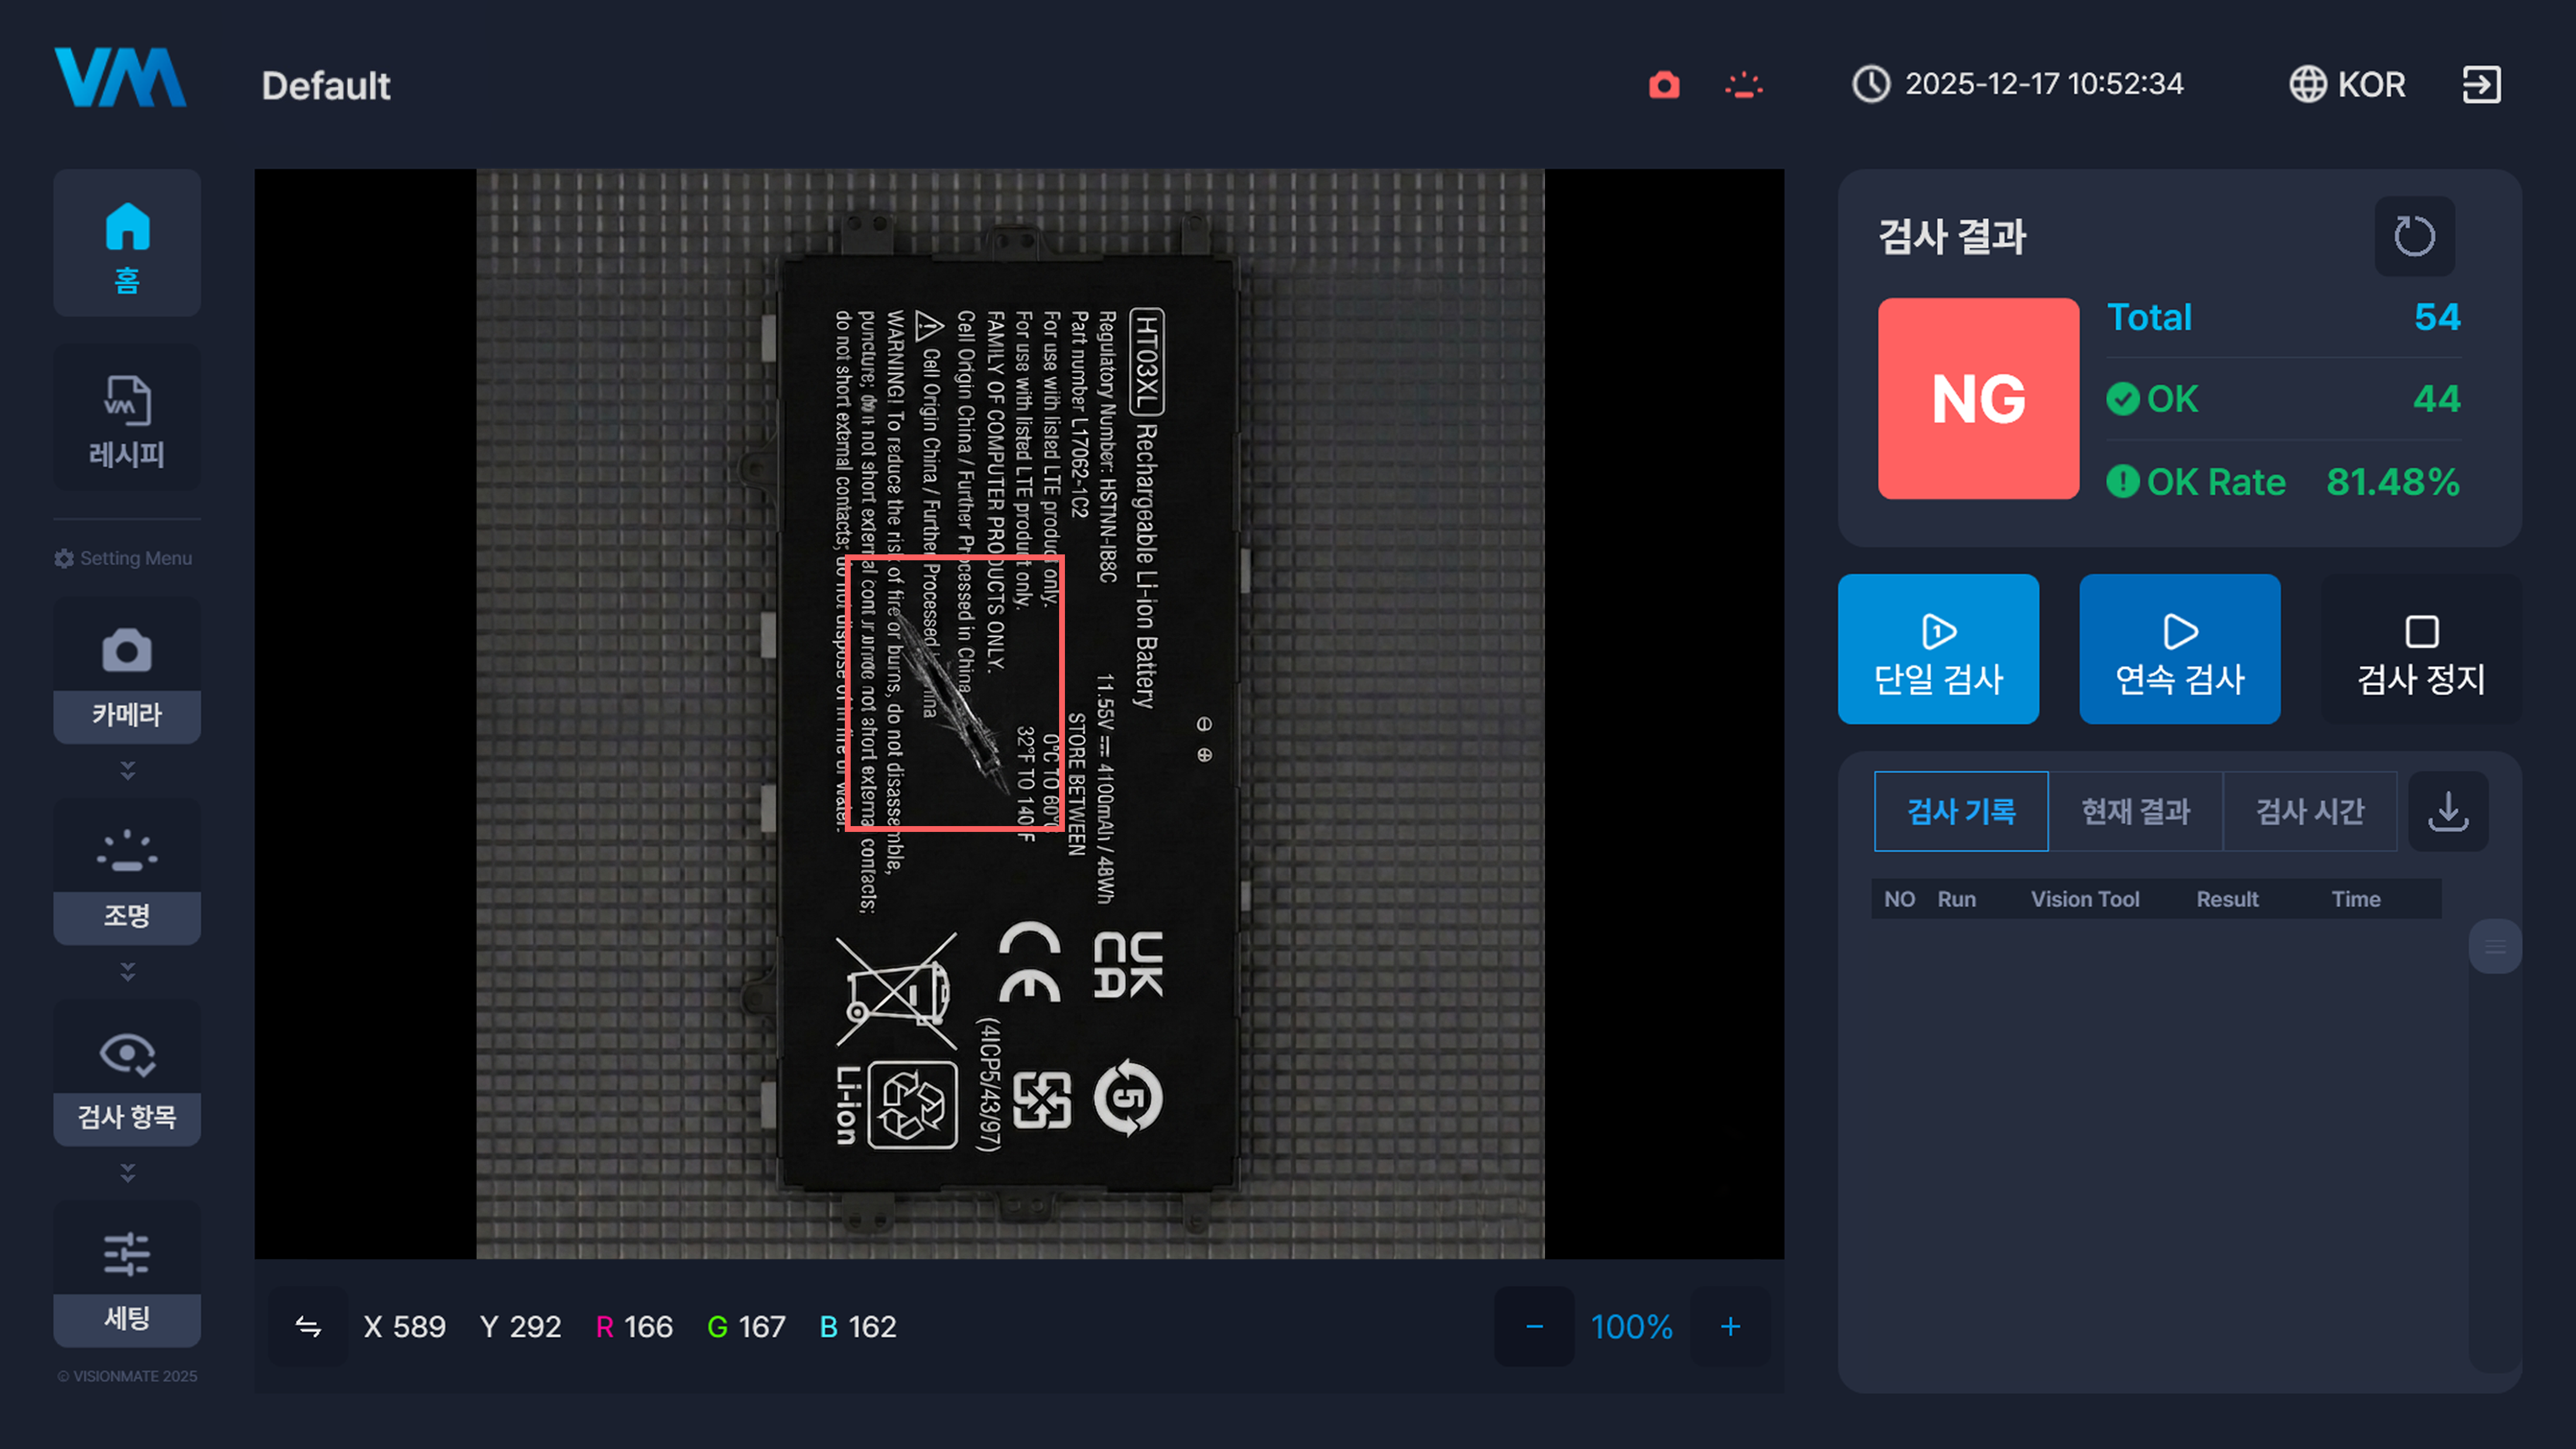Viewport: 2576px width, 1449px height.
Task: Click the timestamp 2025-12-17 10:52:34
Action: (x=2044, y=84)
